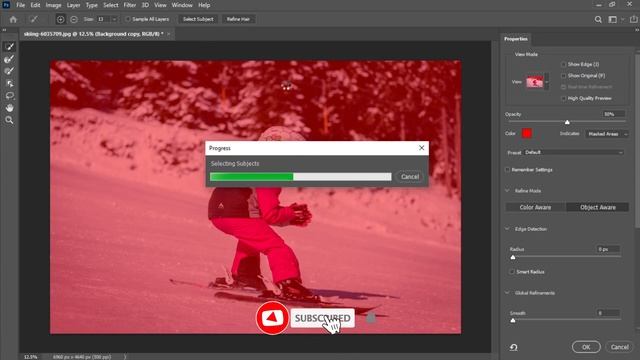
Task: Expand the left toolbar double-arrow
Action: pos(4,30)
